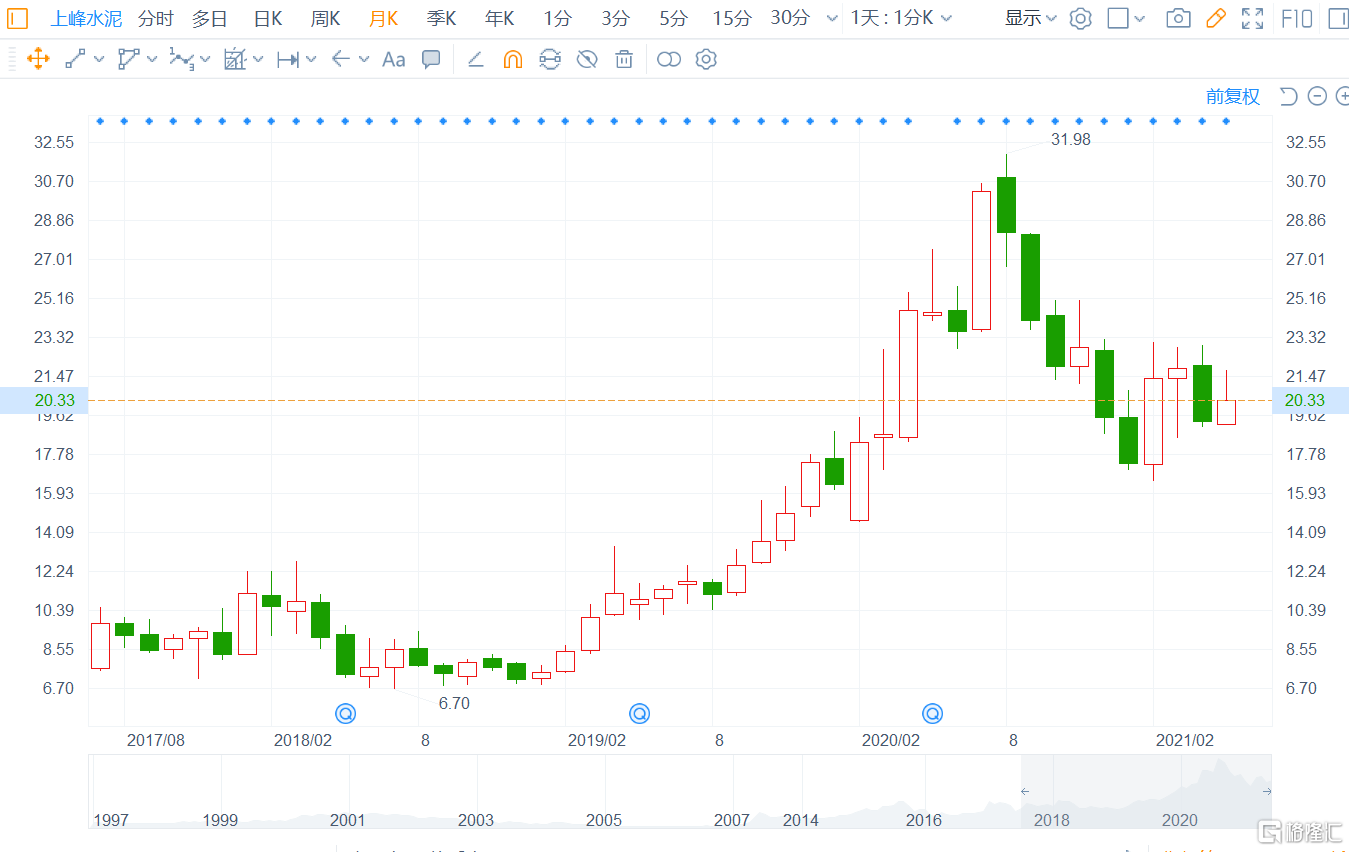The height and width of the screenshot is (852, 1349).
Task: Select the 15分 period button
Action: click(732, 18)
